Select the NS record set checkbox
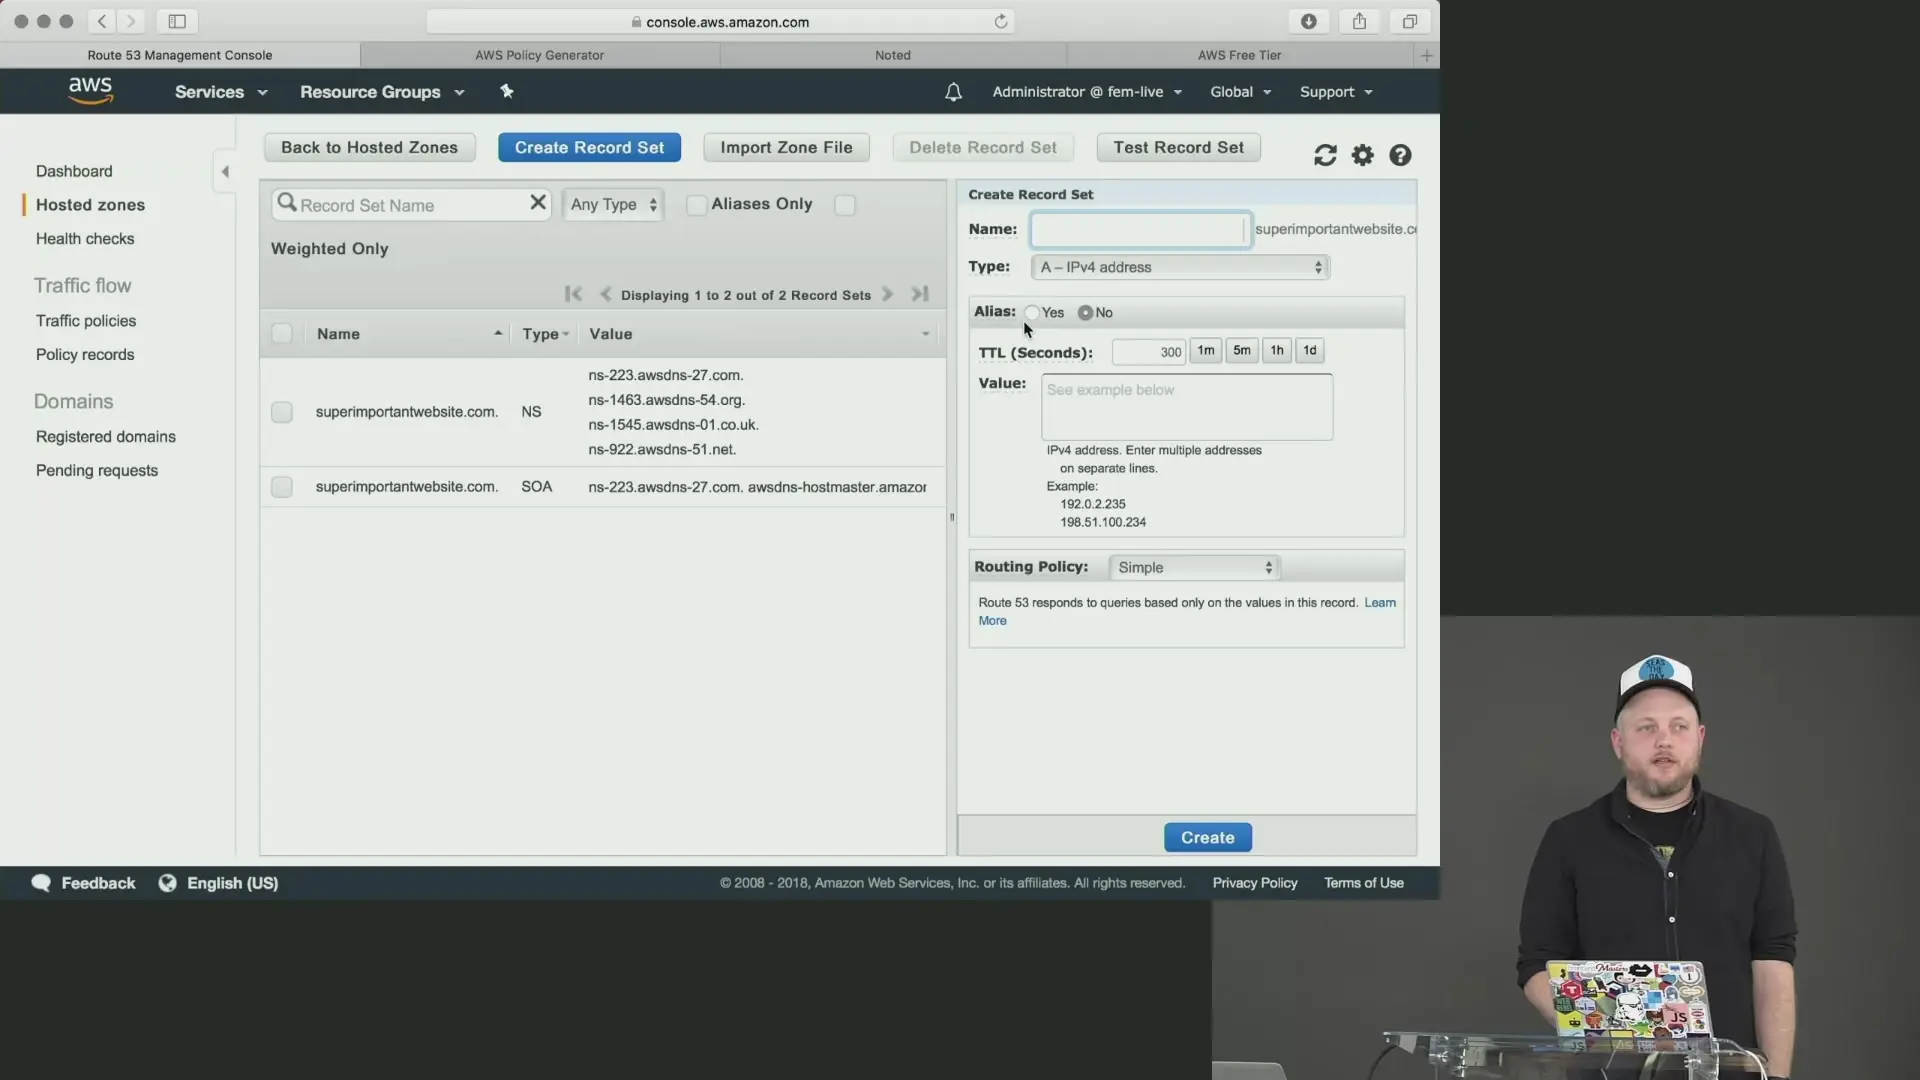Image resolution: width=1920 pixels, height=1080 pixels. coord(282,412)
